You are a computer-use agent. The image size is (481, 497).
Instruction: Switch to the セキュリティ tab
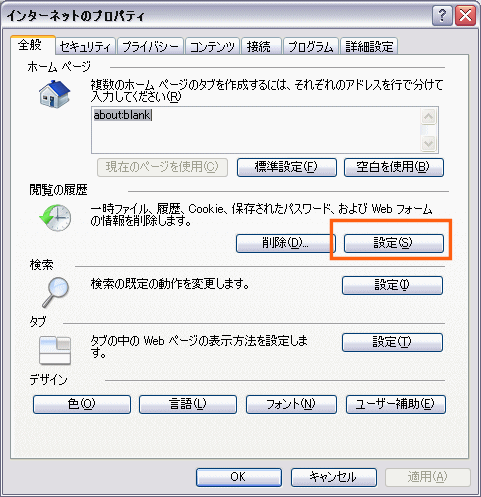tap(85, 47)
